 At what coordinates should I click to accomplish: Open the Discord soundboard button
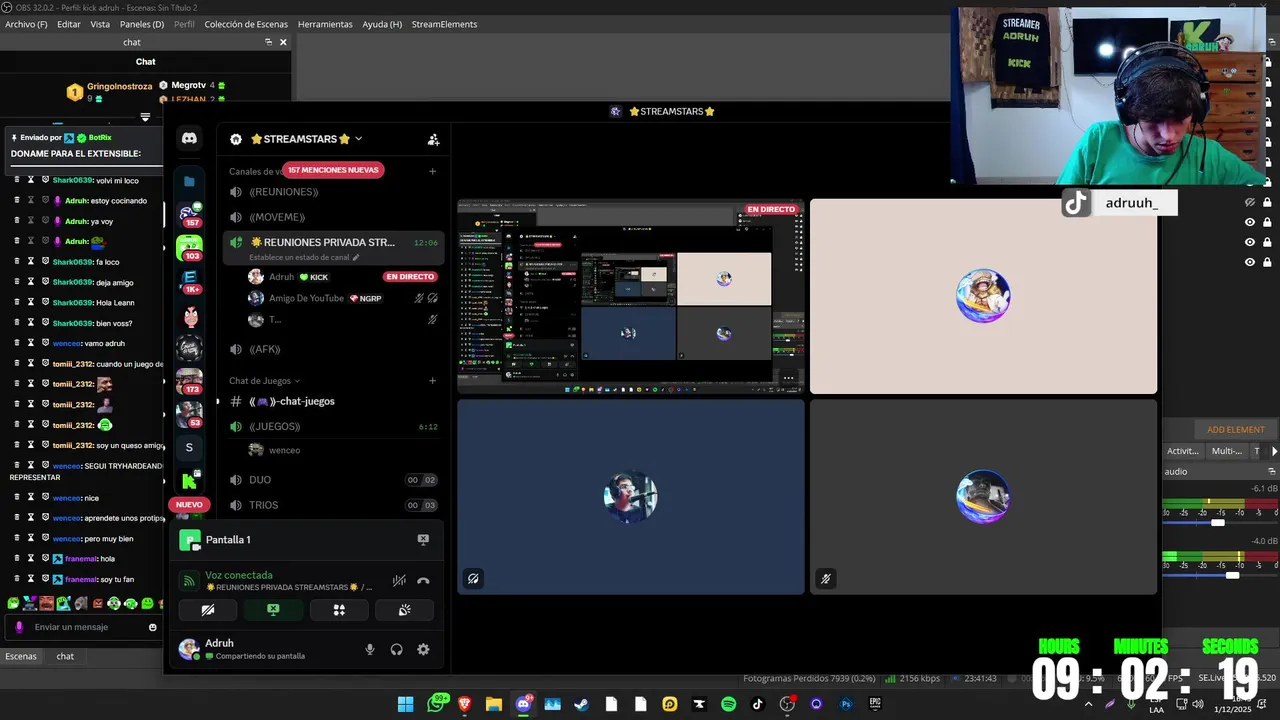(x=404, y=610)
